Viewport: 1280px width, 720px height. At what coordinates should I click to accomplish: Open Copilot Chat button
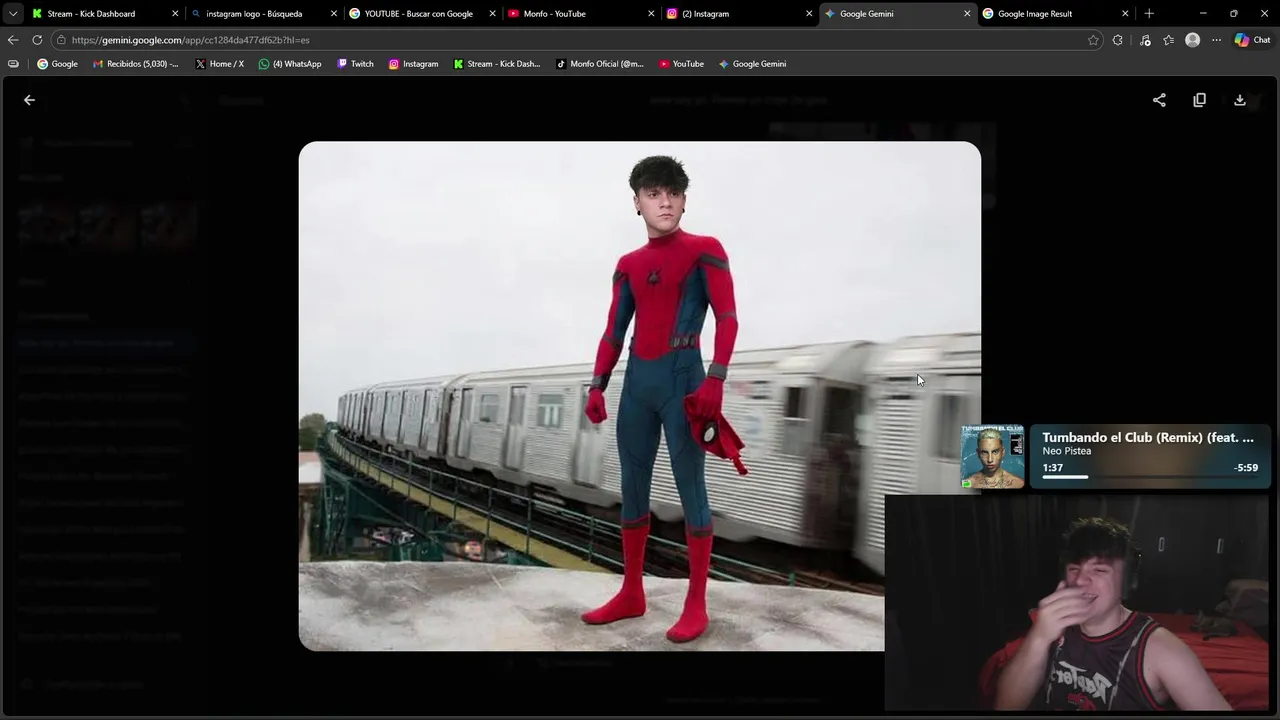[1252, 40]
